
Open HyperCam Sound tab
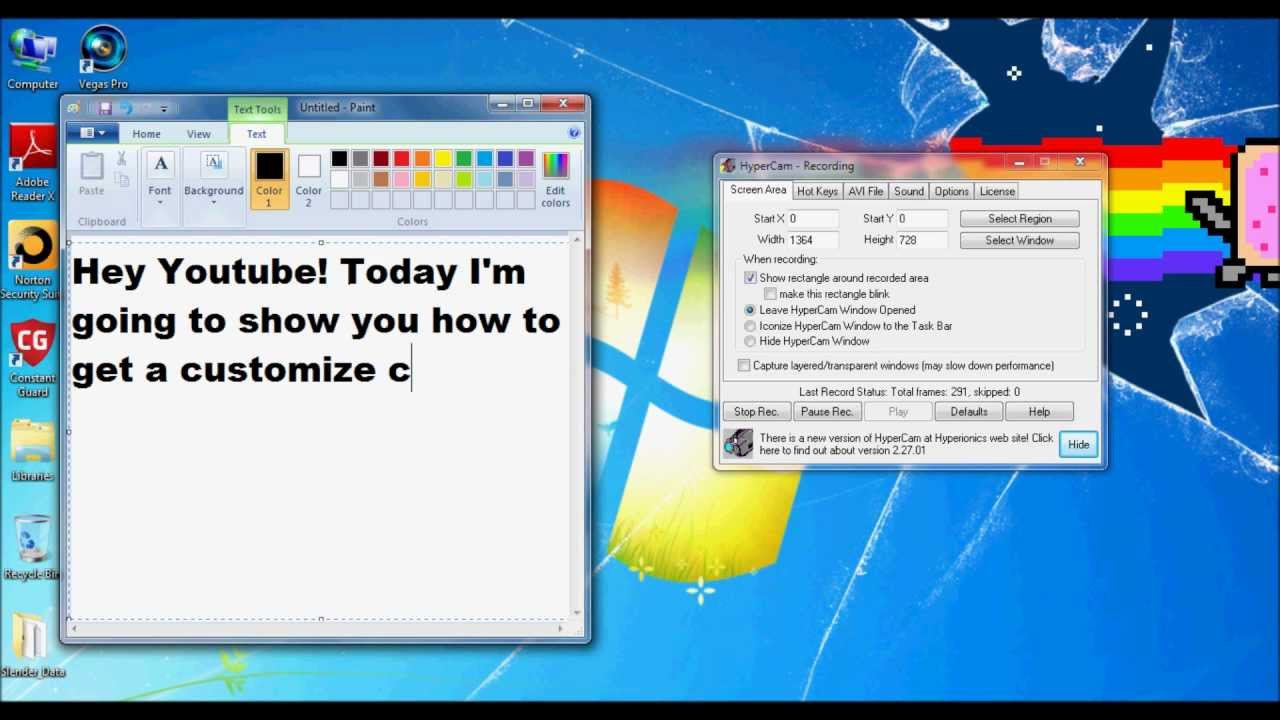click(909, 191)
